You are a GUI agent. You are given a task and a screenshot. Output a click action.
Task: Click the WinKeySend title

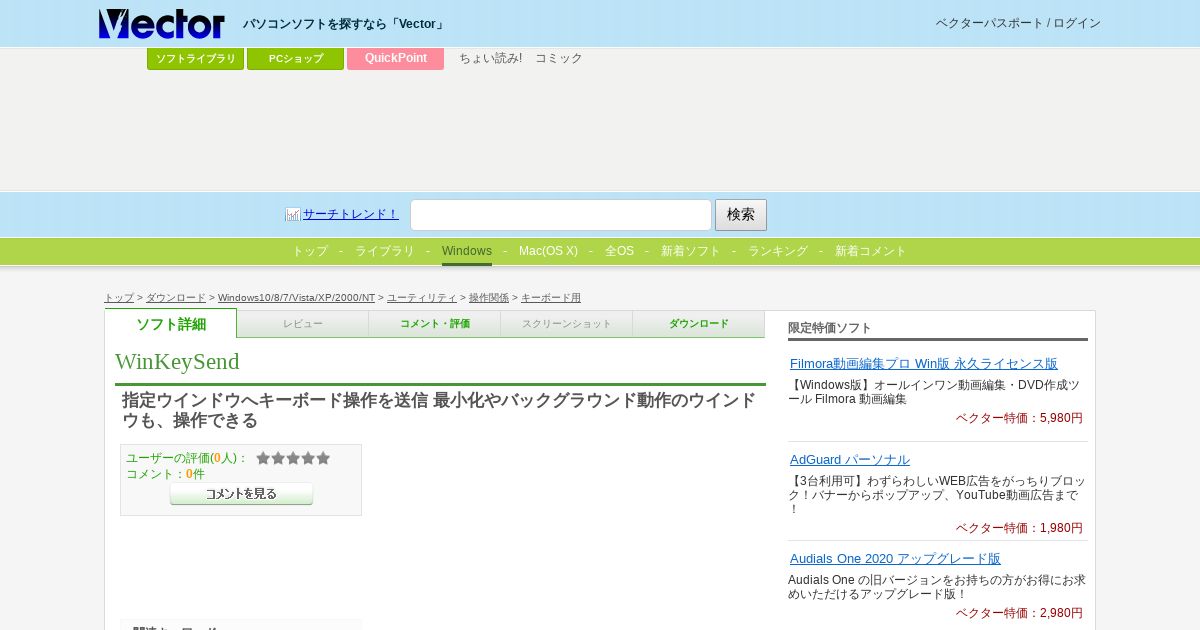click(x=177, y=361)
